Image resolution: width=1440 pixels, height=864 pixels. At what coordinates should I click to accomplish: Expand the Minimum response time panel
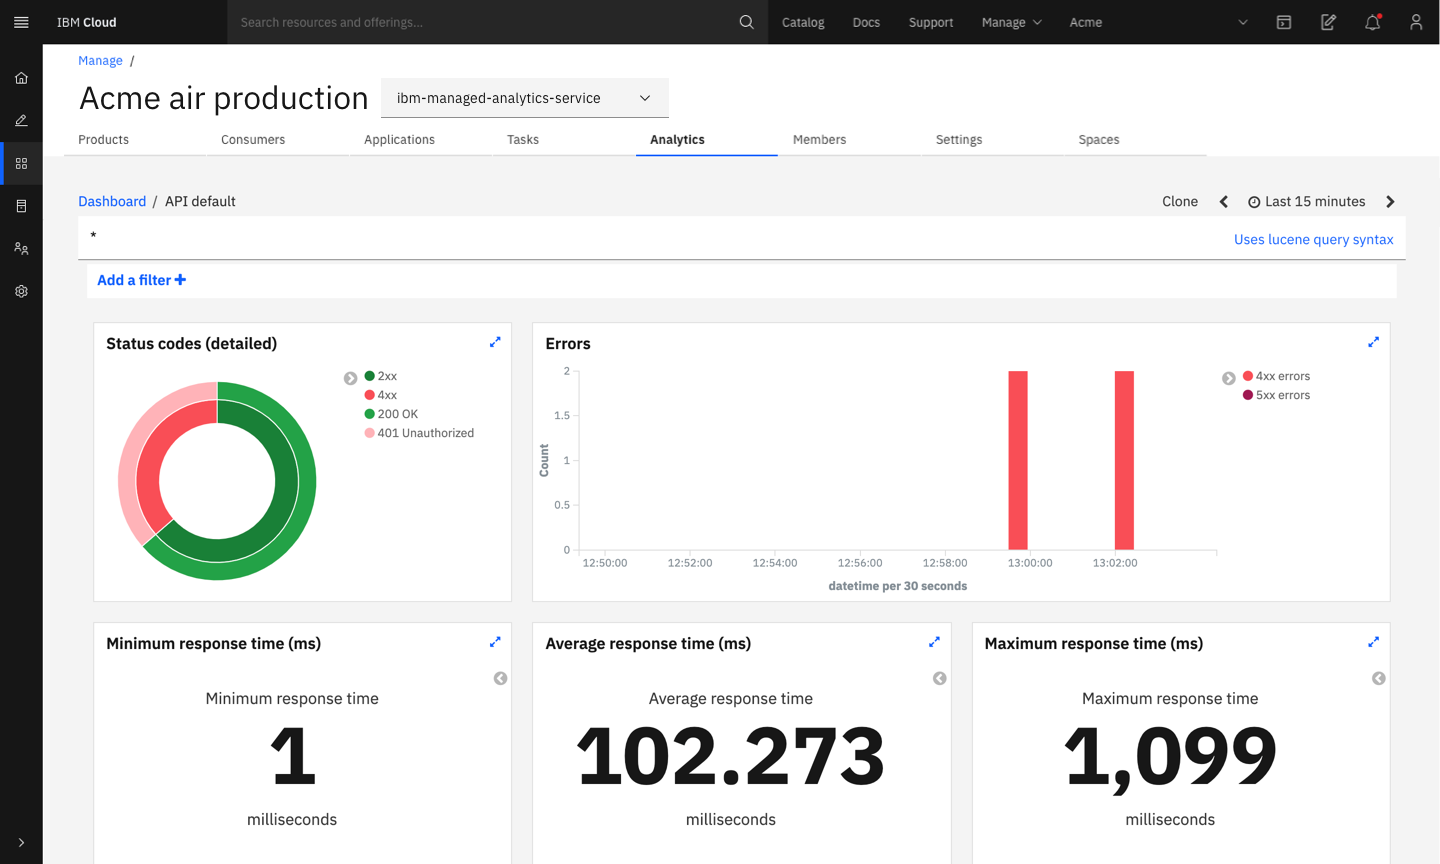tap(495, 642)
